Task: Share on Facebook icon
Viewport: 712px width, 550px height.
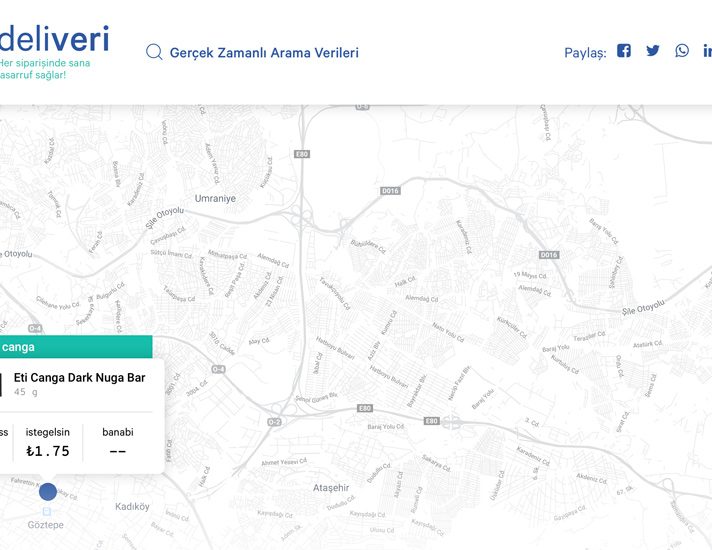Action: [623, 50]
